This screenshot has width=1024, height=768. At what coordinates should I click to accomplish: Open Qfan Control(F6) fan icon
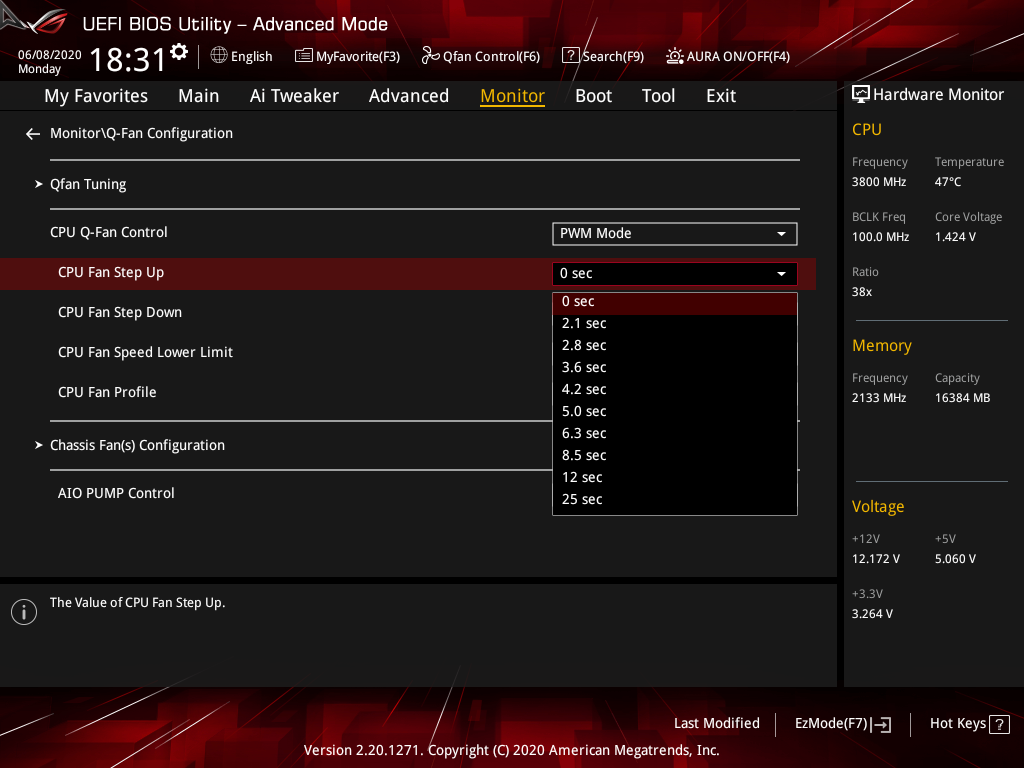[x=430, y=56]
